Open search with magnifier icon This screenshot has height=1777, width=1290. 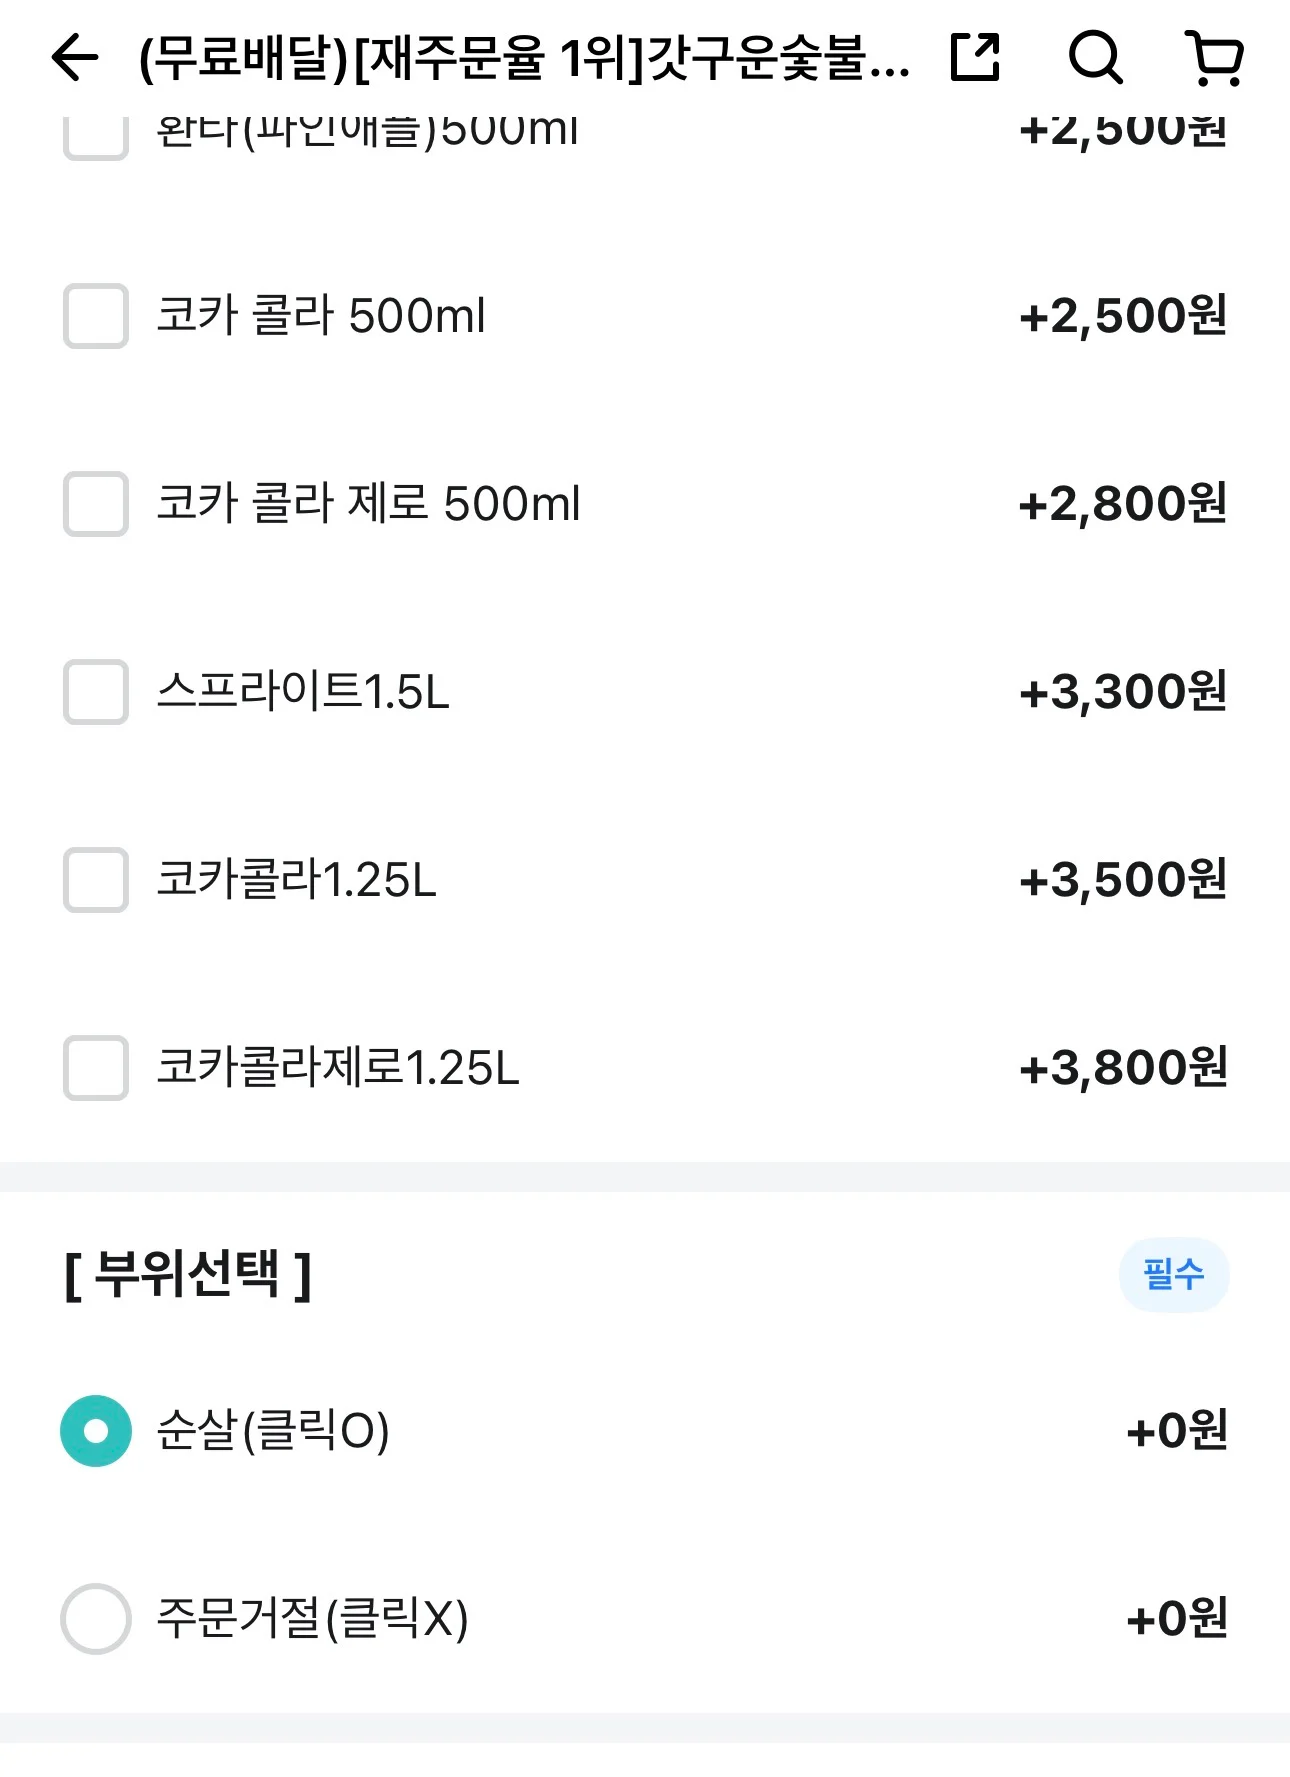click(1095, 57)
